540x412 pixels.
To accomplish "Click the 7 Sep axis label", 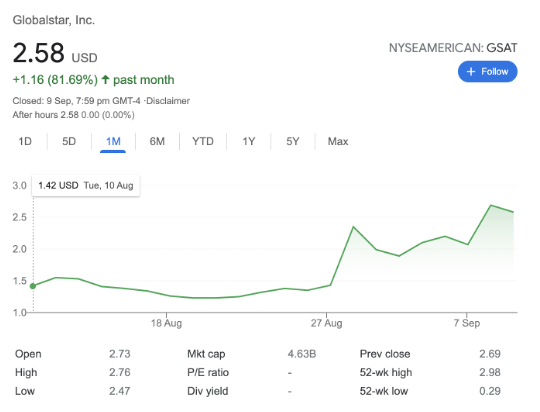I will click(x=467, y=323).
